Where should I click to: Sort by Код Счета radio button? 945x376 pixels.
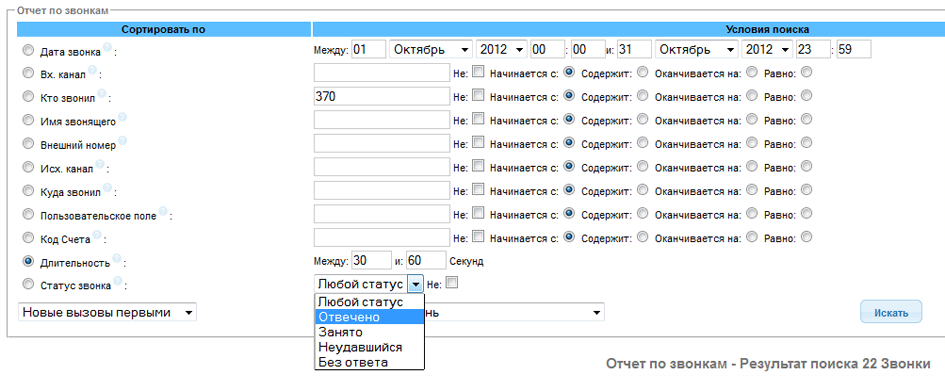28,237
